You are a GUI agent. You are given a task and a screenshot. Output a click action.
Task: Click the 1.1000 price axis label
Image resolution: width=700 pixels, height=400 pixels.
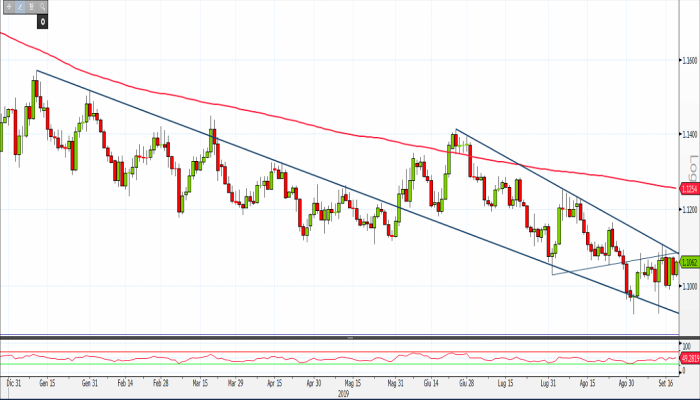(x=690, y=286)
